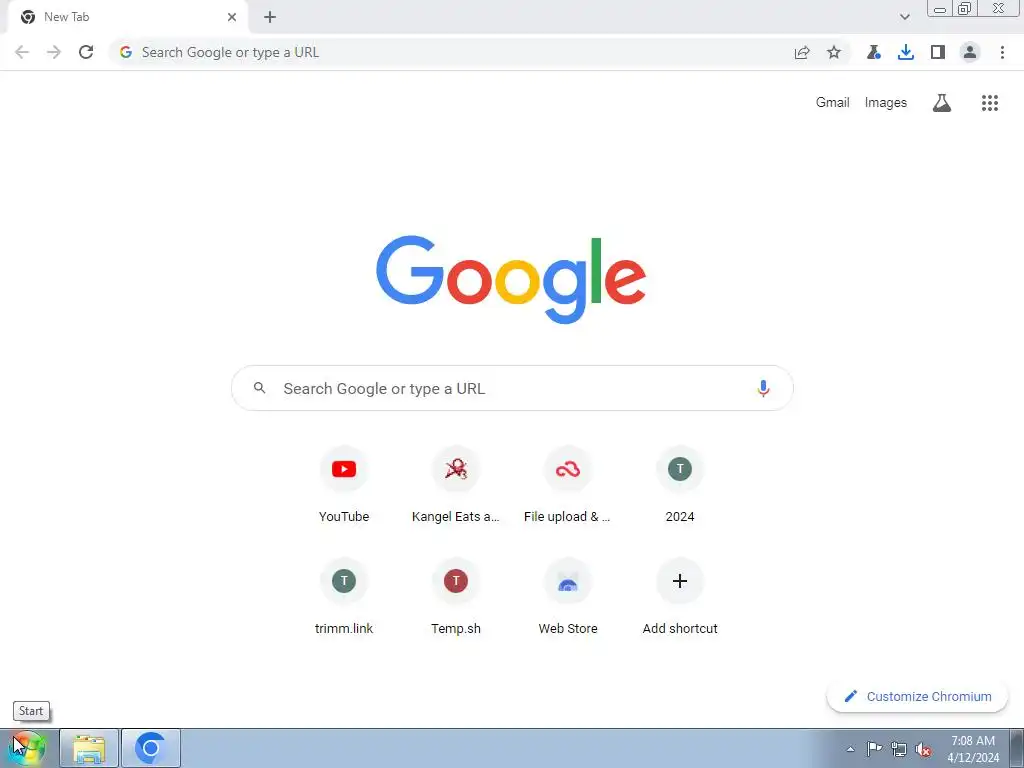Reload the current page
The width and height of the screenshot is (1024, 768).
tap(86, 52)
